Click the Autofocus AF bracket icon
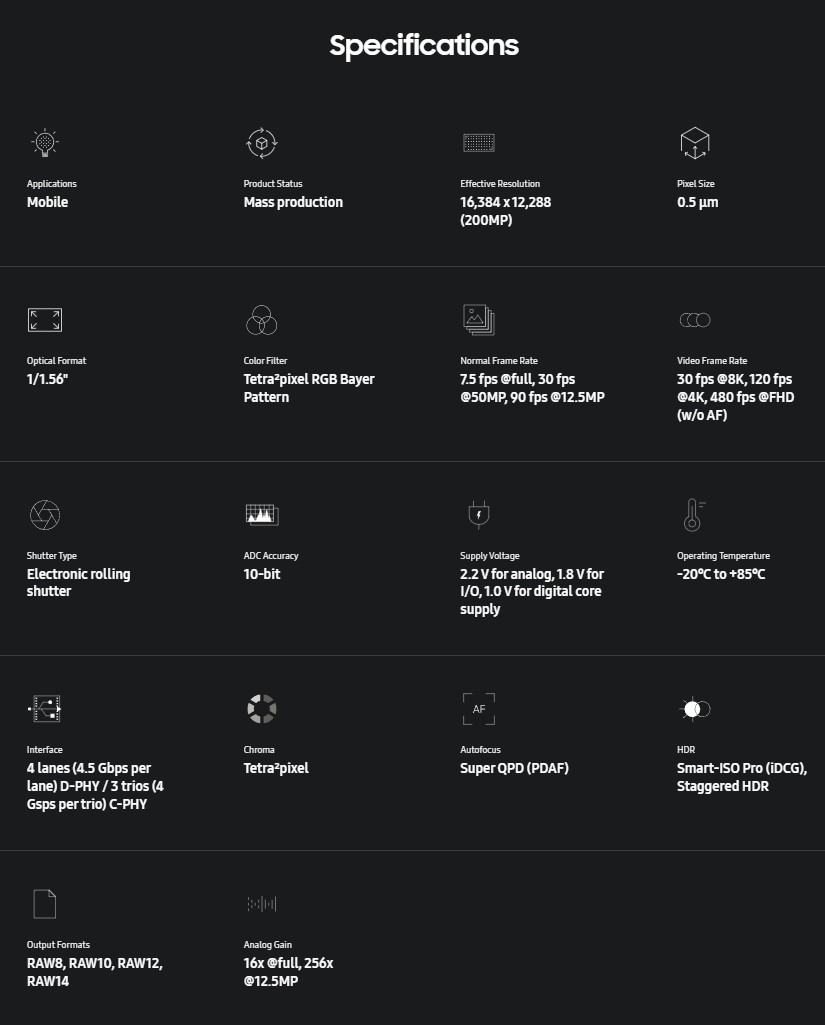Image resolution: width=825 pixels, height=1025 pixels. (x=478, y=709)
